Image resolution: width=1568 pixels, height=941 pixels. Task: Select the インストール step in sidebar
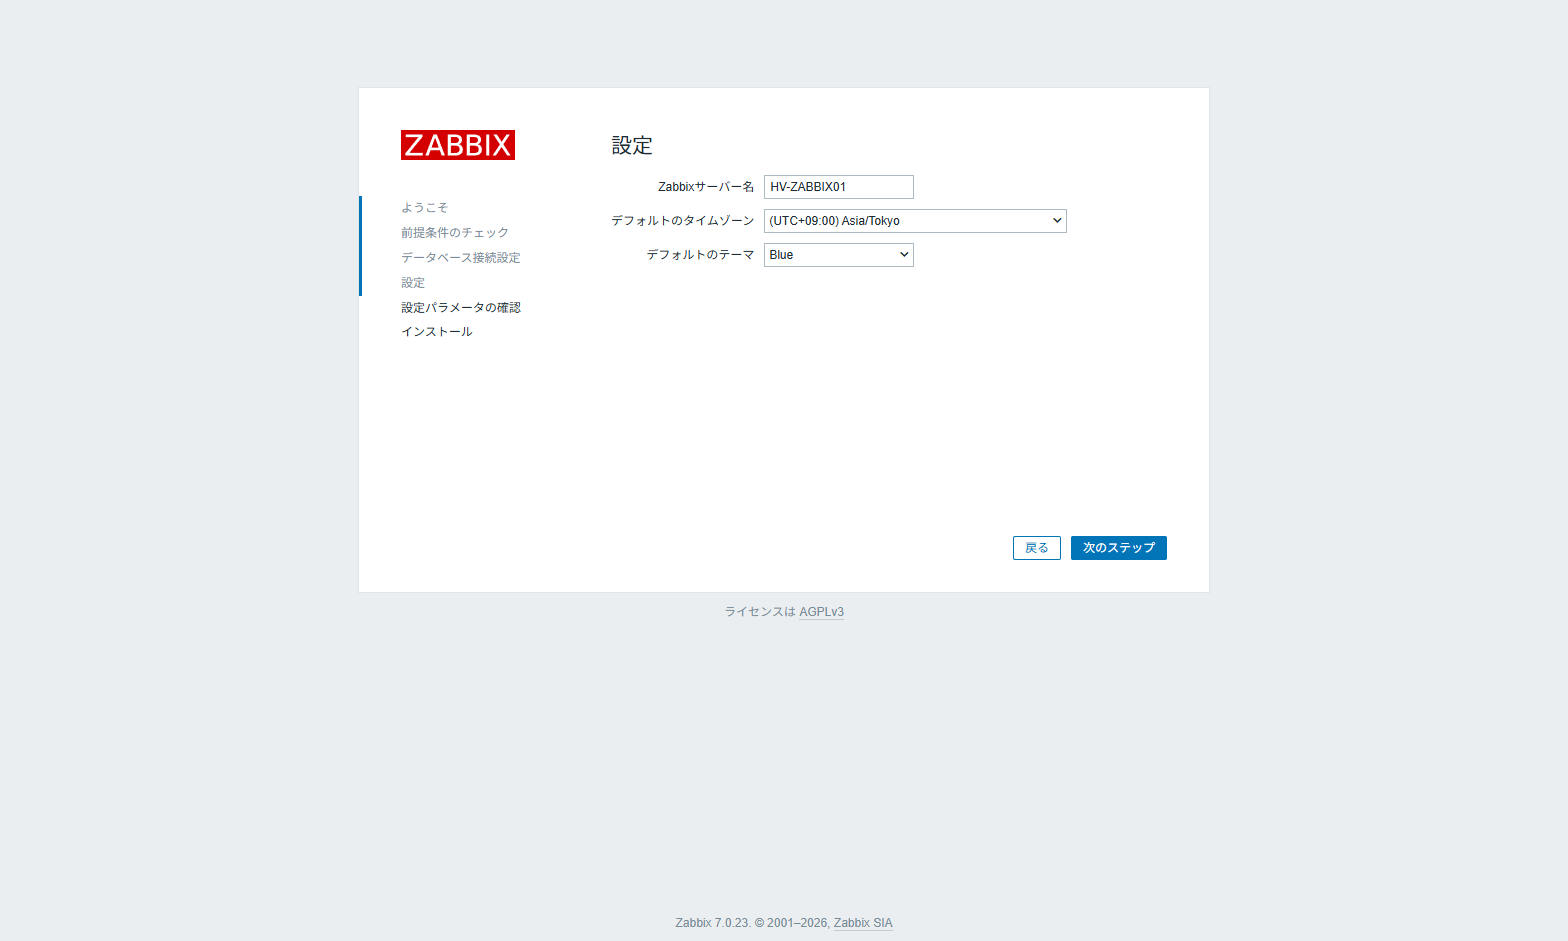coord(437,332)
